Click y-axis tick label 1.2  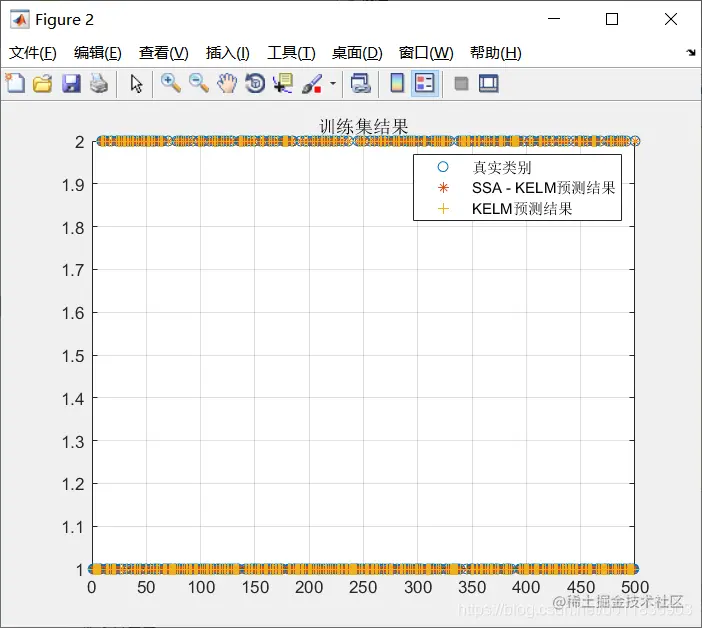(73, 485)
